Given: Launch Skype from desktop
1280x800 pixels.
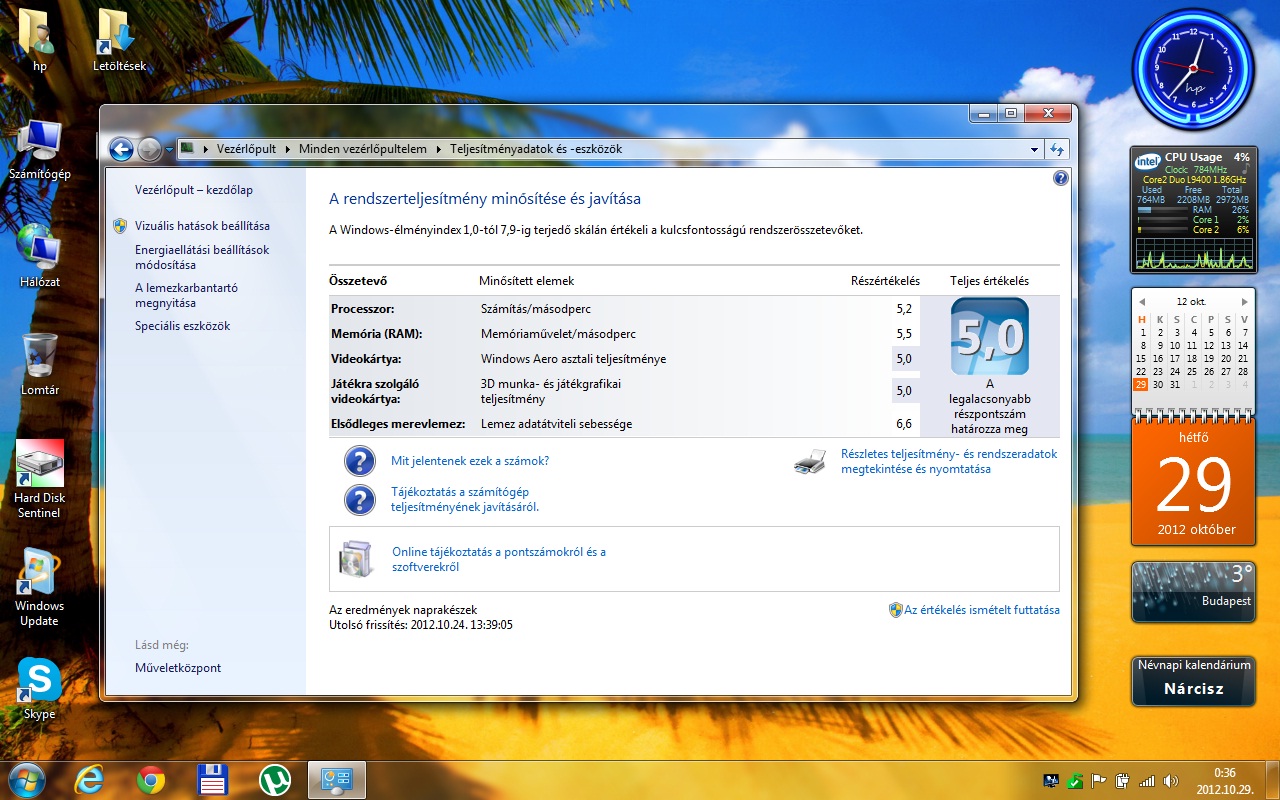Looking at the screenshot, I should click(x=40, y=689).
